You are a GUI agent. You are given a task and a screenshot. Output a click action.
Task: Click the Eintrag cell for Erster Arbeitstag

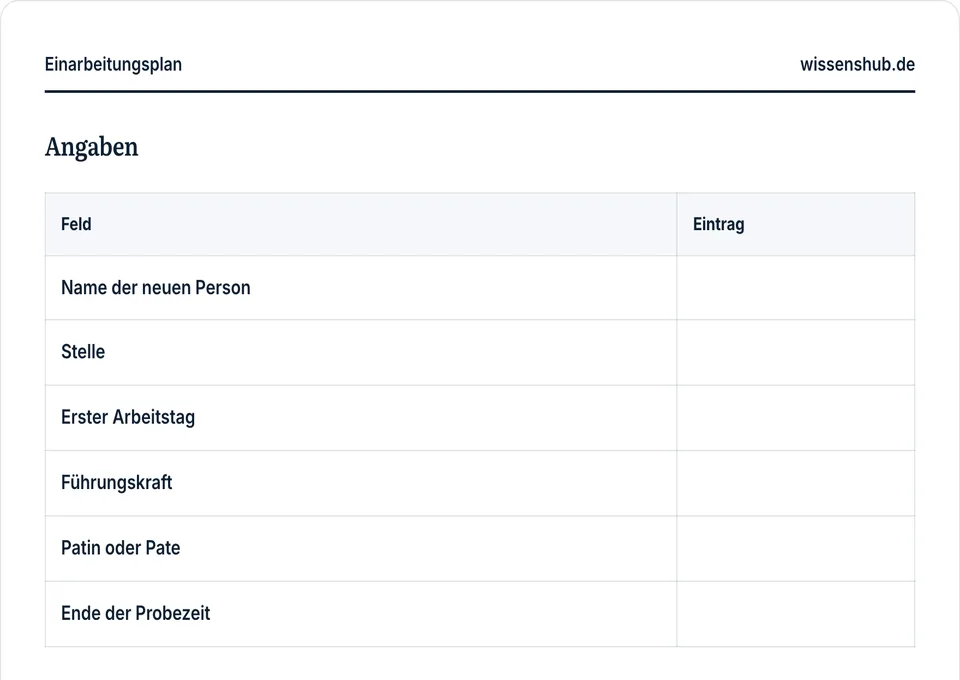795,418
